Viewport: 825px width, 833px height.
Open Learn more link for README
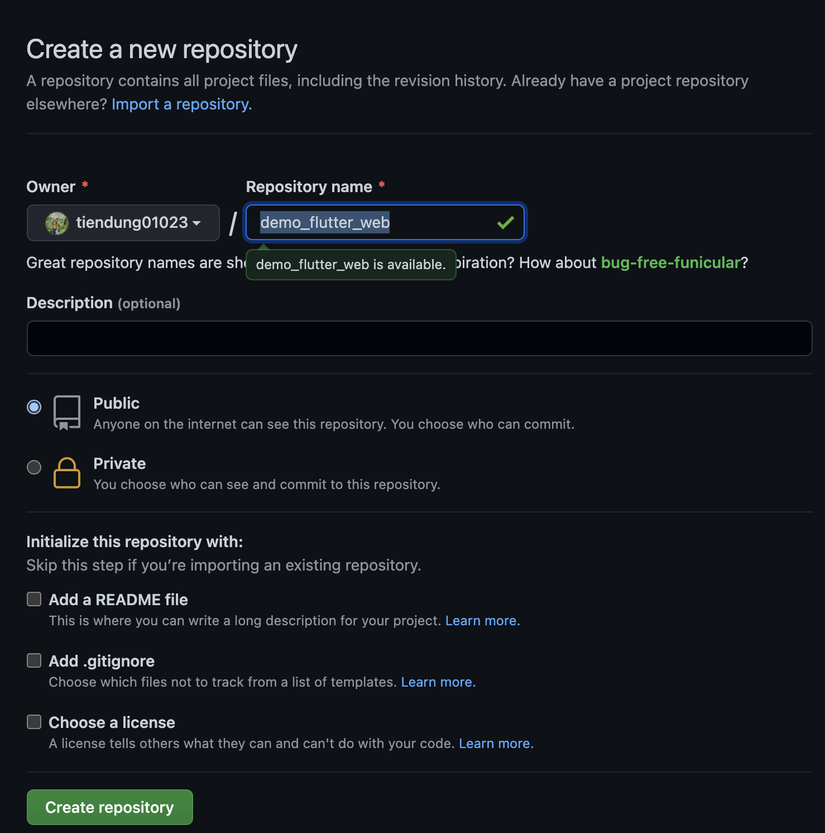(482, 621)
